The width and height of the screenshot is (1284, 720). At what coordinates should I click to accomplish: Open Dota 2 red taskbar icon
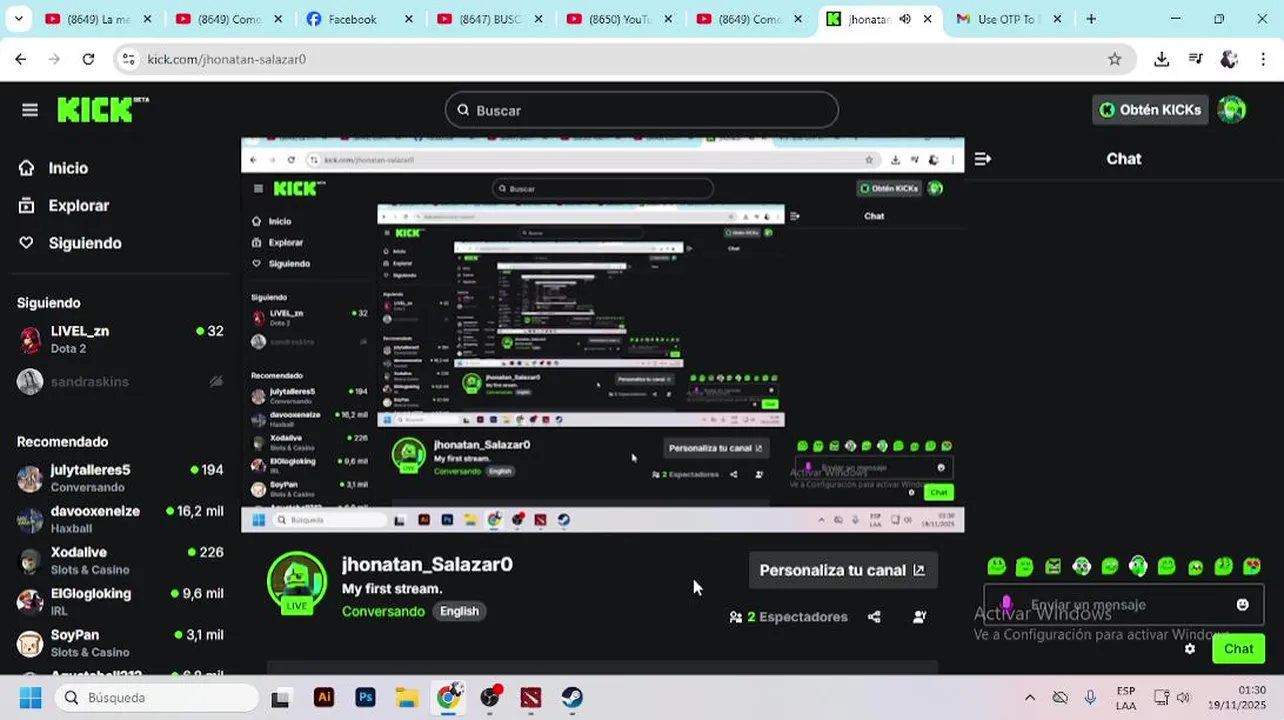[531, 697]
